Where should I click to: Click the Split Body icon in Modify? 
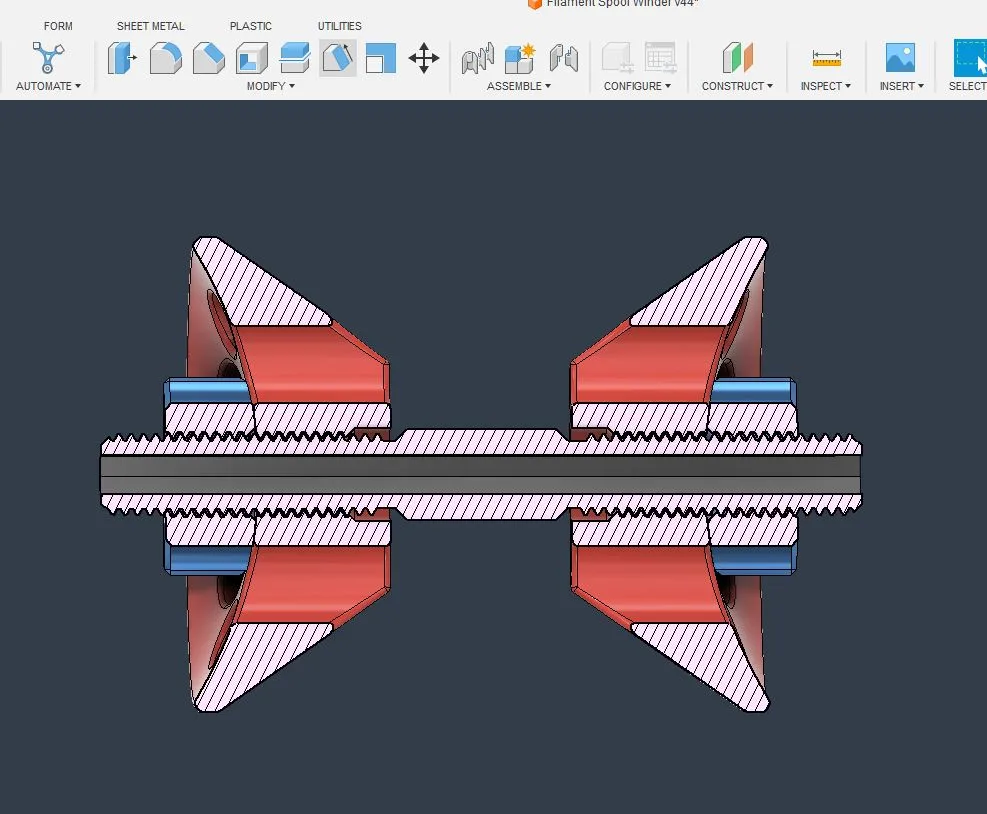pyautogui.click(x=294, y=59)
